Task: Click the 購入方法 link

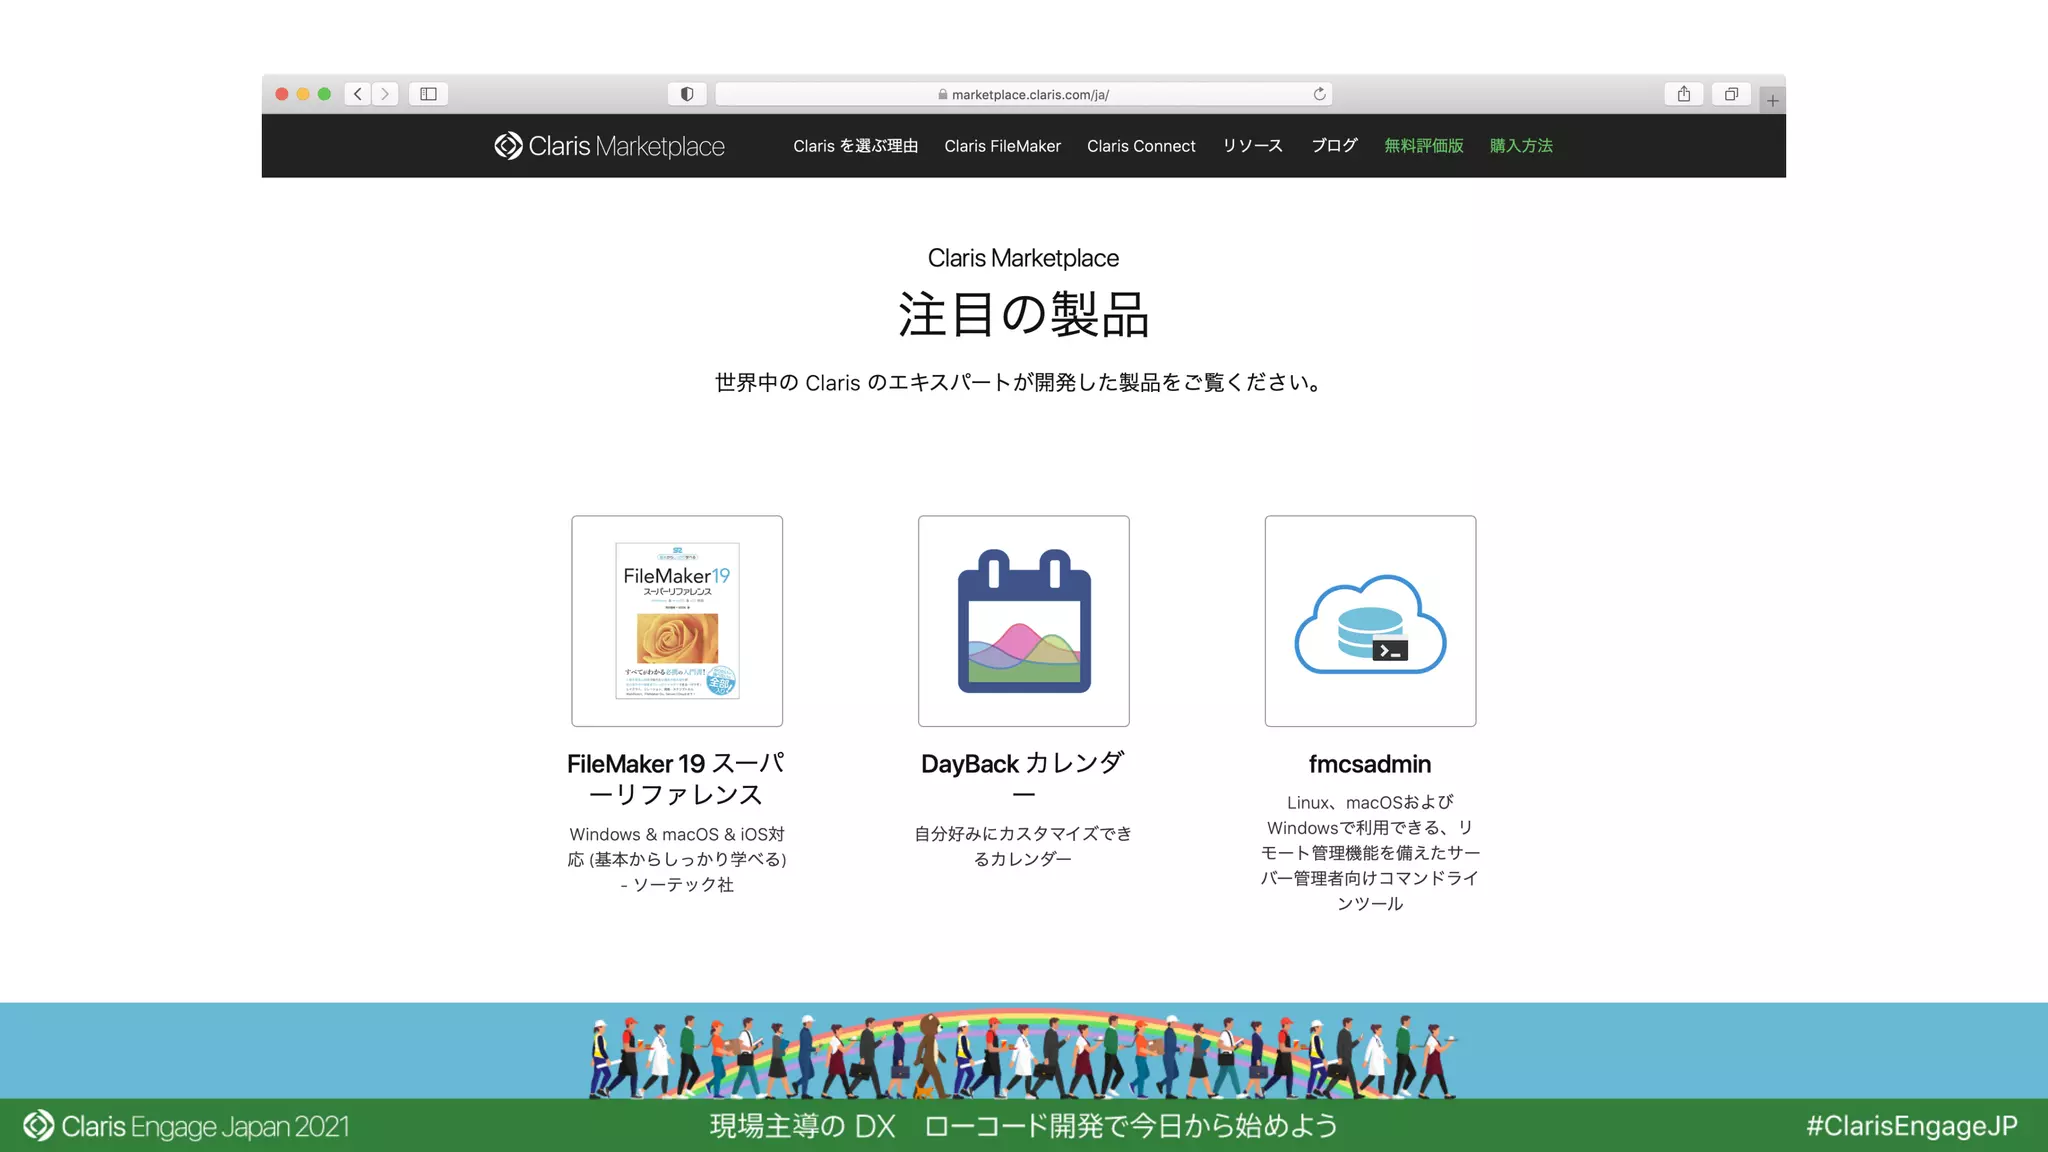Action: (x=1521, y=146)
